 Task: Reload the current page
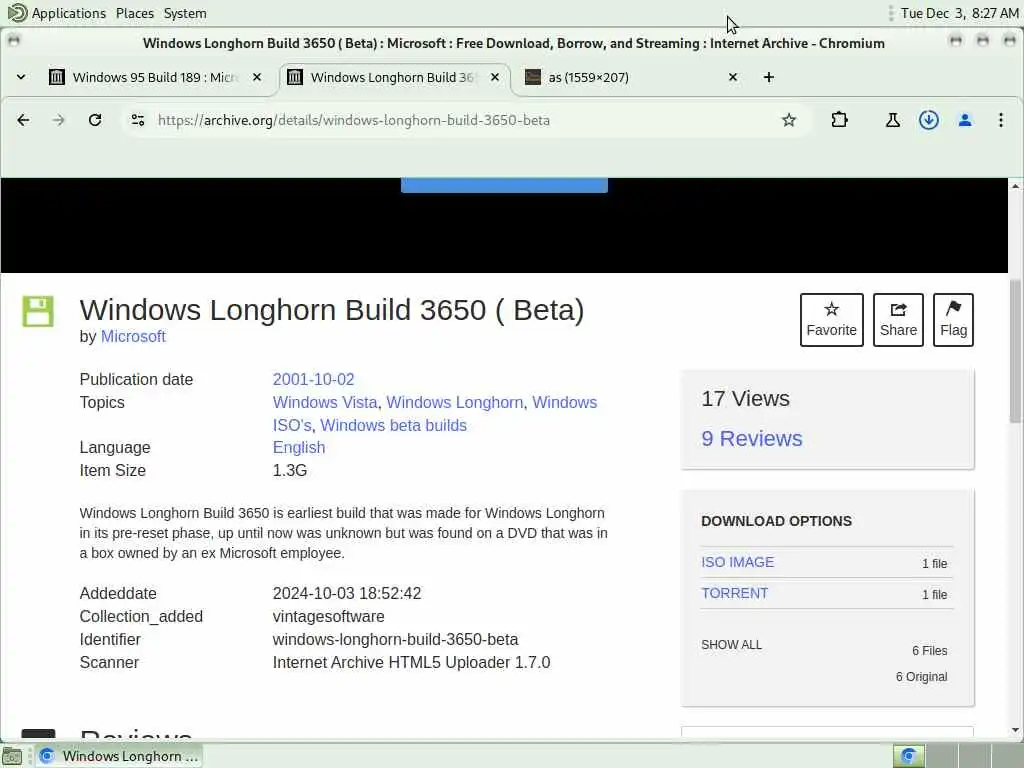pos(95,120)
